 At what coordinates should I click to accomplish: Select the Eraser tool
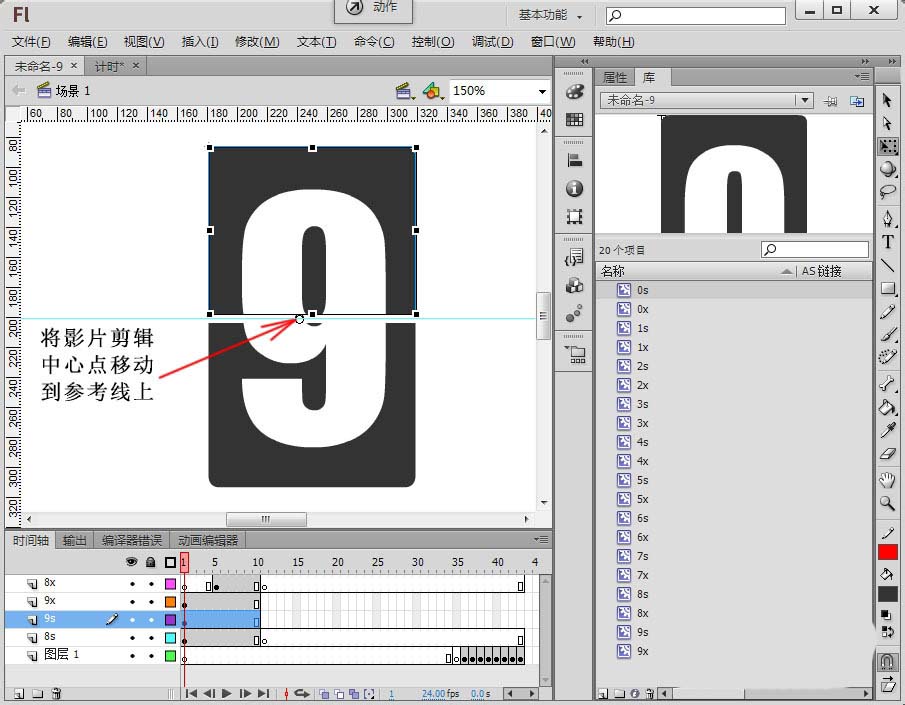pos(888,454)
